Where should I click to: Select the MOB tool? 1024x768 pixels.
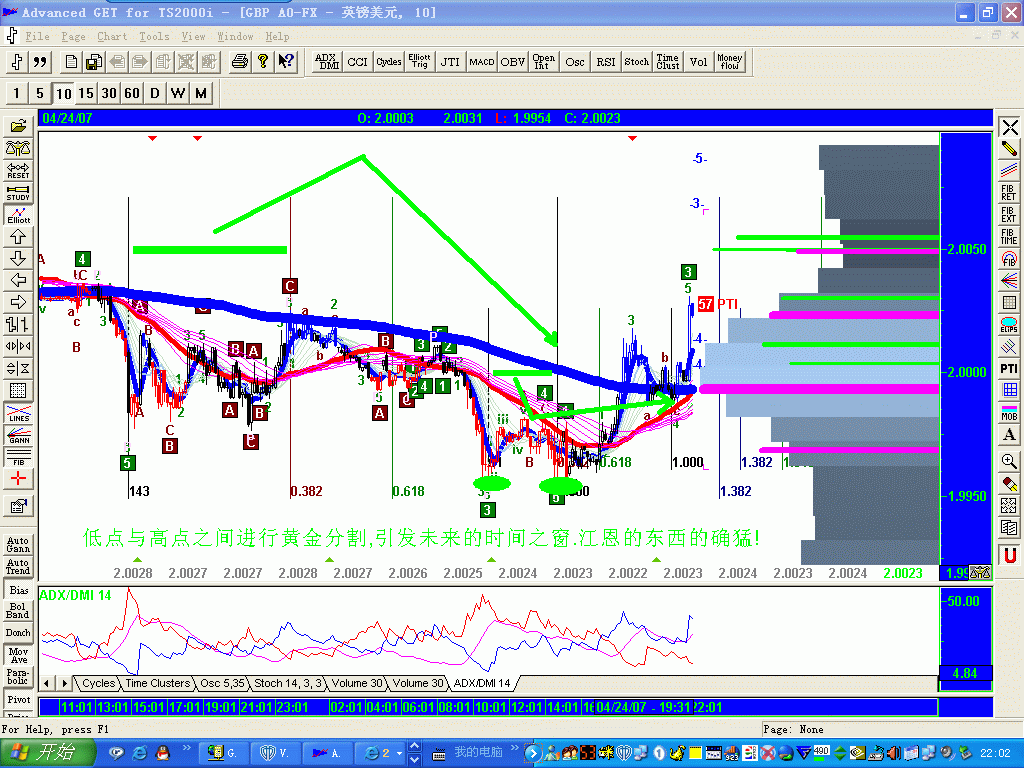1009,413
